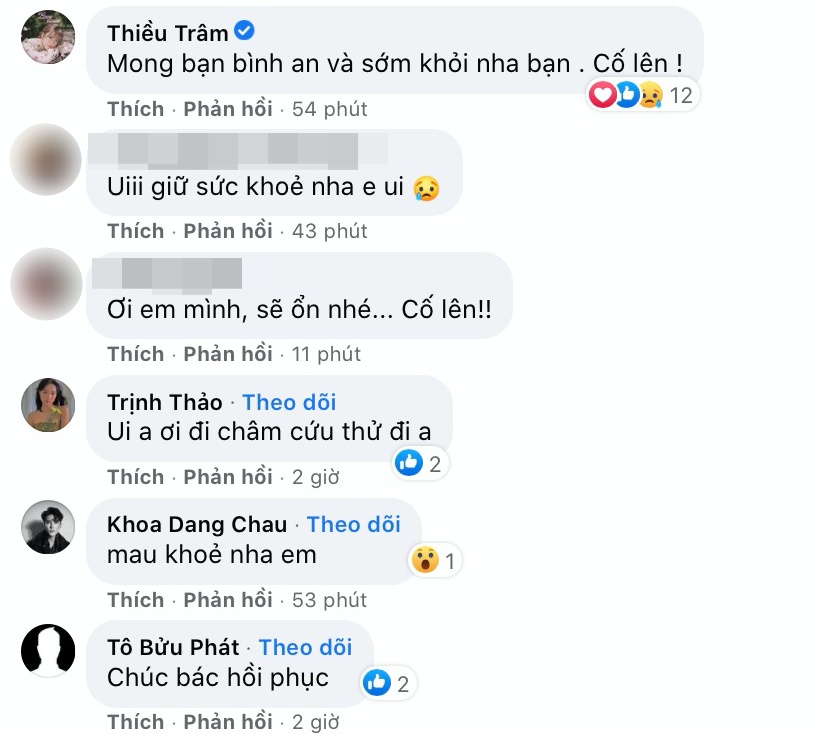Viewport: 827px width, 734px height.
Task: Follow Trịnh Thảo via Theo dõi
Action: (x=290, y=402)
